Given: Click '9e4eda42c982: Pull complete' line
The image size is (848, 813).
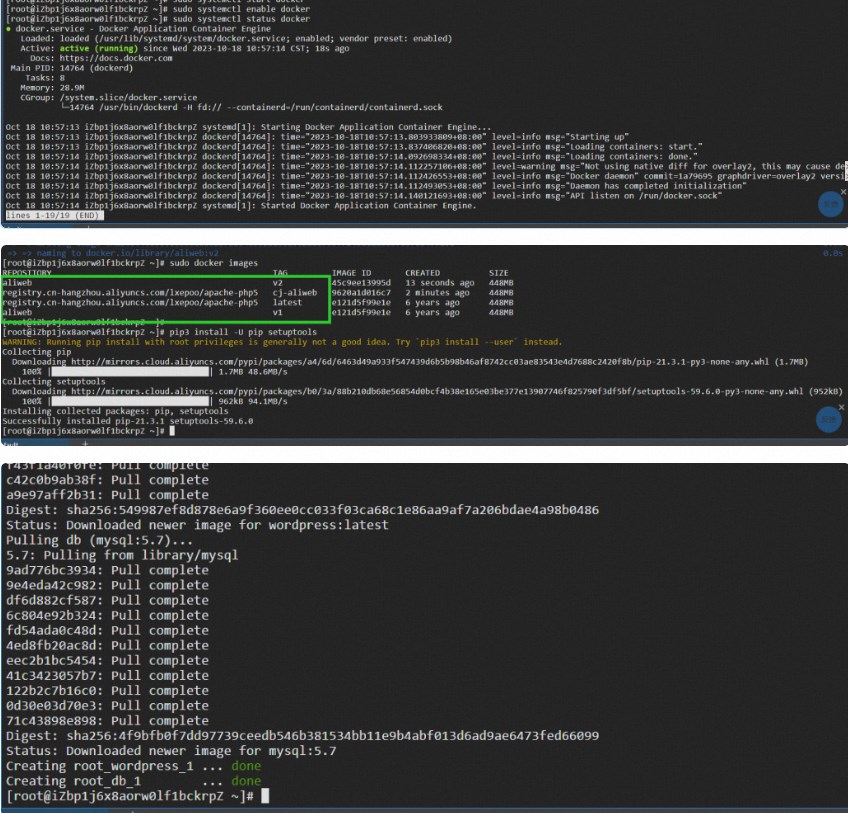Looking at the screenshot, I should [107, 585].
